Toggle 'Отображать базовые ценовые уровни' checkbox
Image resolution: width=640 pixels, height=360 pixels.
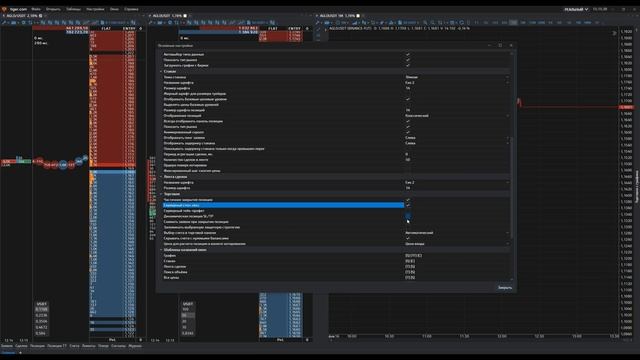407,99
